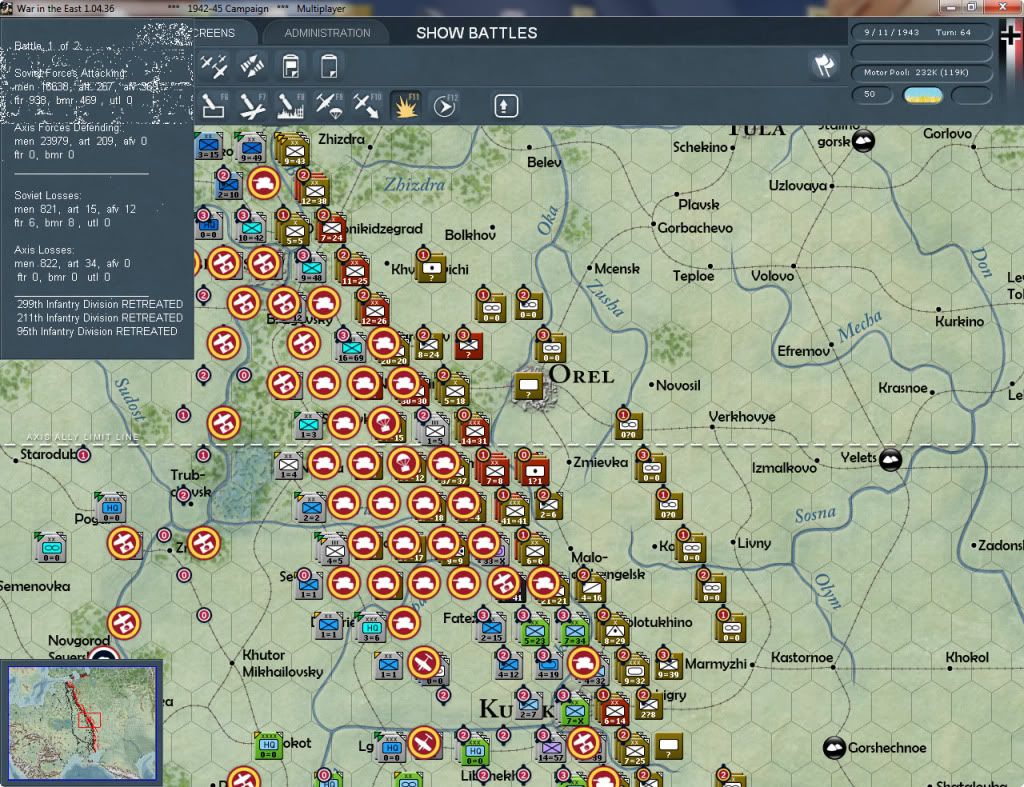1024x787 pixels.
Task: Toggle the F11 show battles explosion icon
Action: [x=406, y=106]
